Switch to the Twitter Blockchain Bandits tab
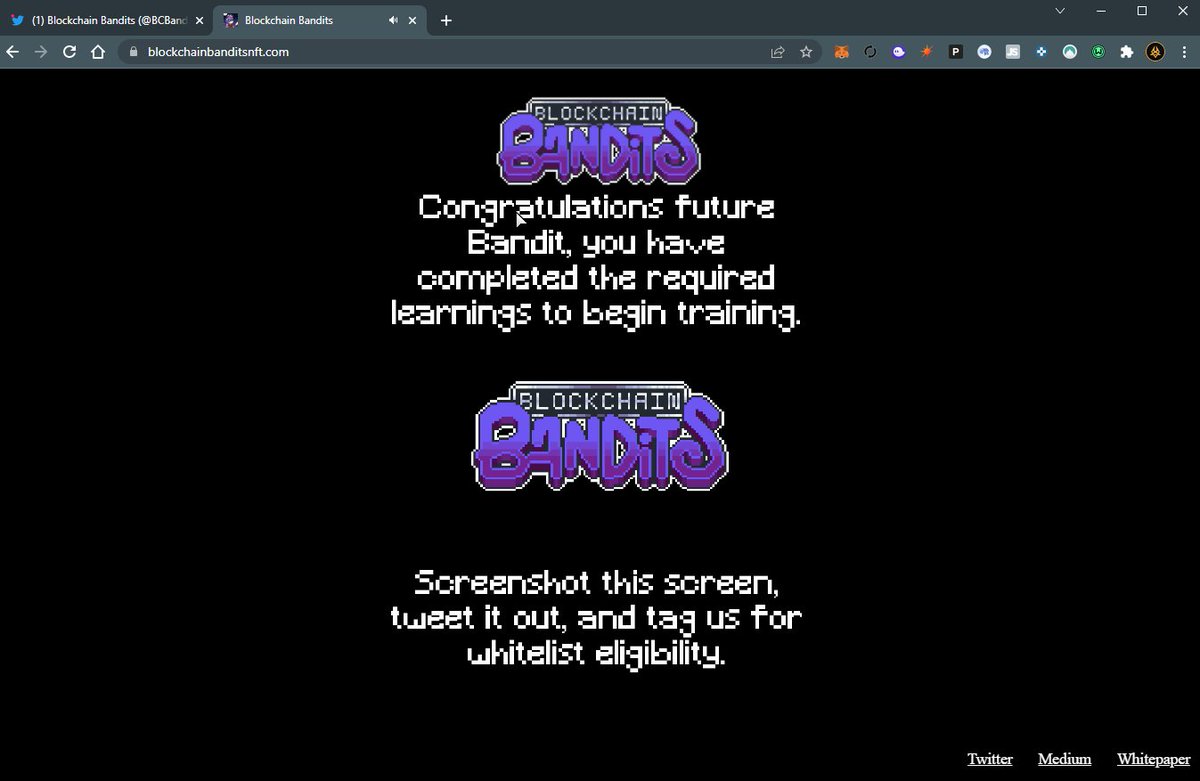This screenshot has height=781, width=1200. pos(106,20)
